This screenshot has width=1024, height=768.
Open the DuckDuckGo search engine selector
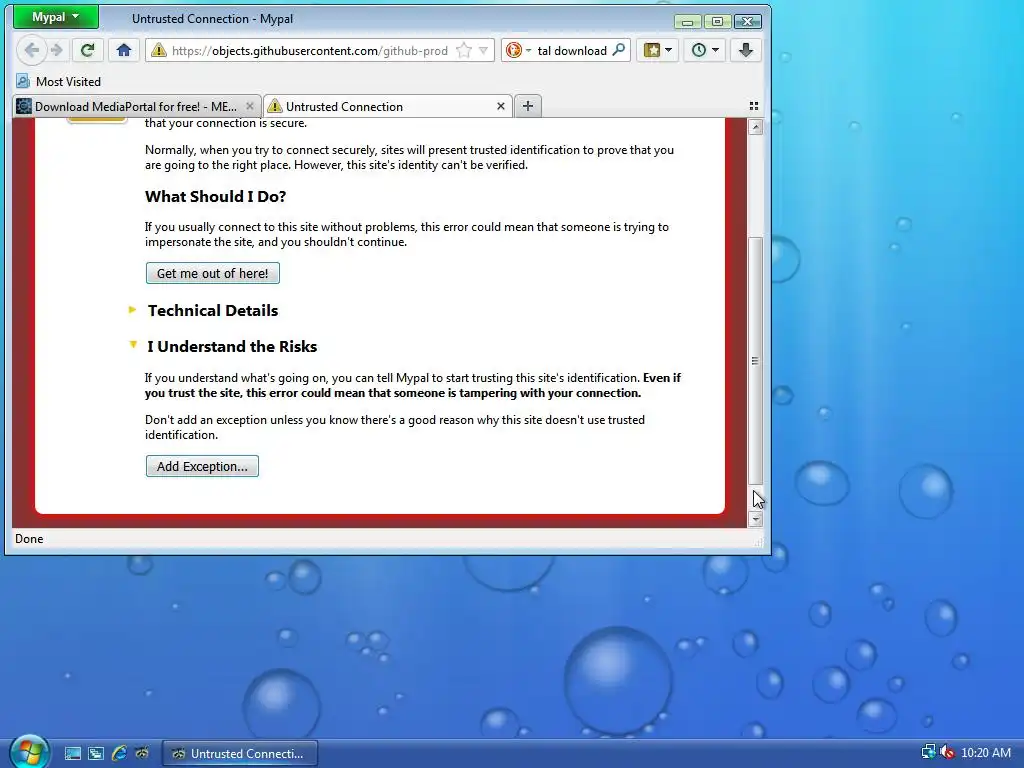tap(519, 50)
